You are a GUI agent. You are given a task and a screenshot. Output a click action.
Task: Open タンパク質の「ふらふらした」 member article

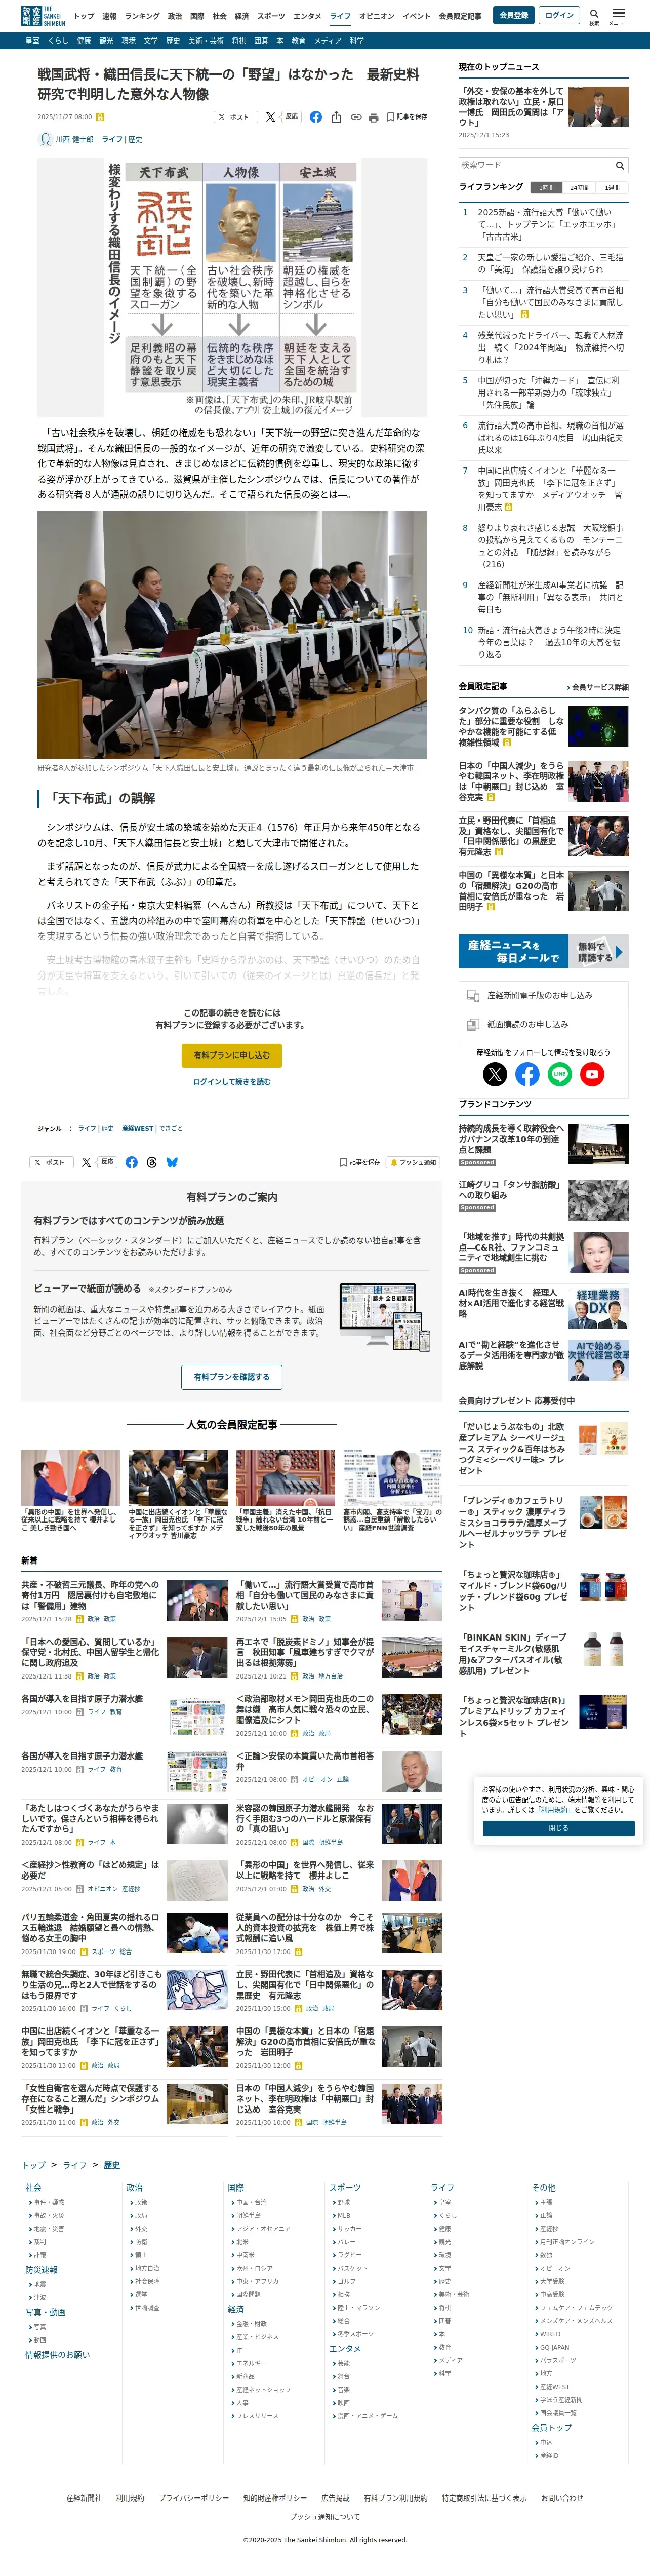(512, 726)
